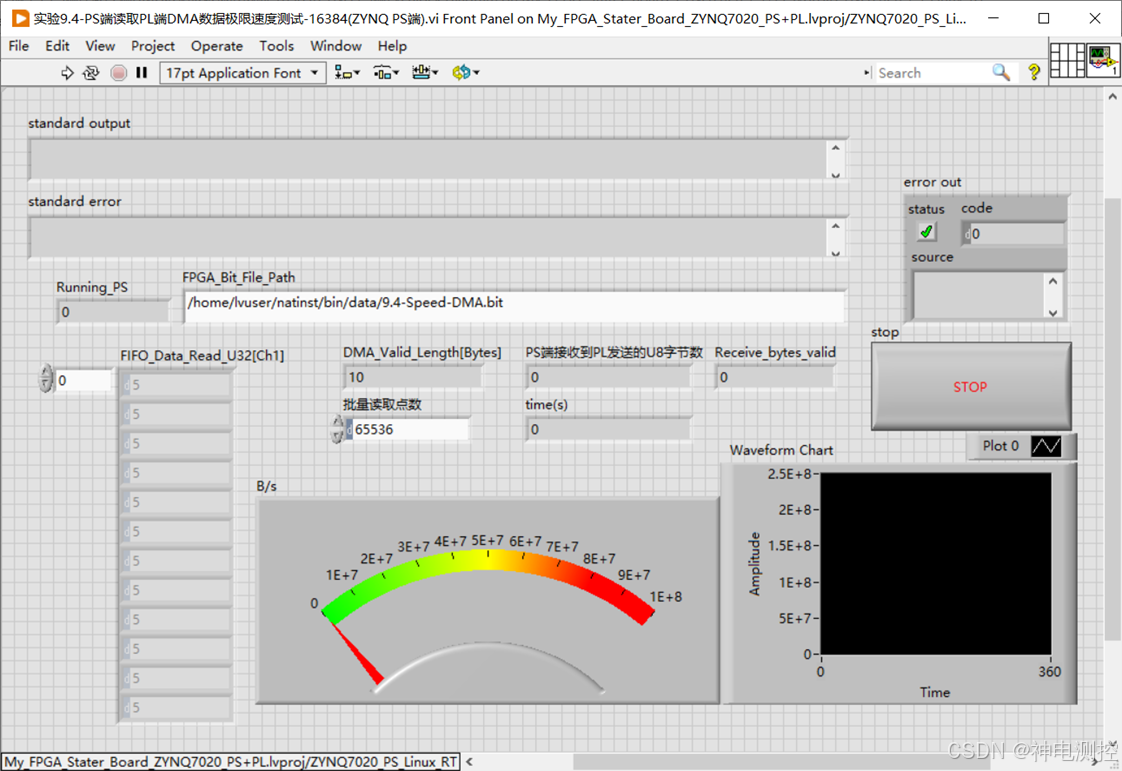This screenshot has height=771, width=1122.
Task: Click the chart x-axis maximum 360
Action: pos(1050,671)
